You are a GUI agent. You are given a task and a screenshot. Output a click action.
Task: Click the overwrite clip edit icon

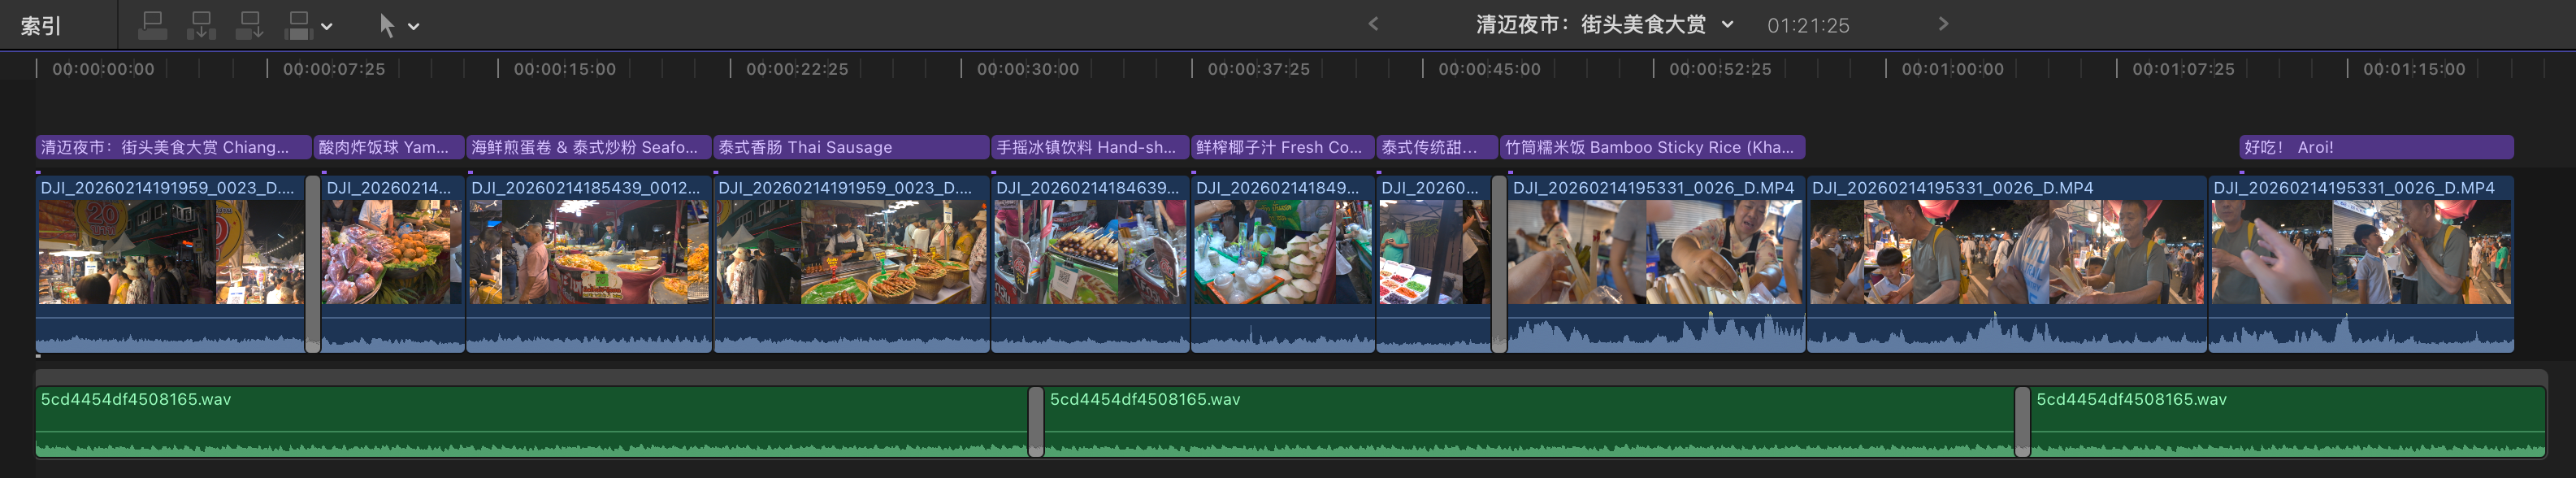tap(298, 25)
